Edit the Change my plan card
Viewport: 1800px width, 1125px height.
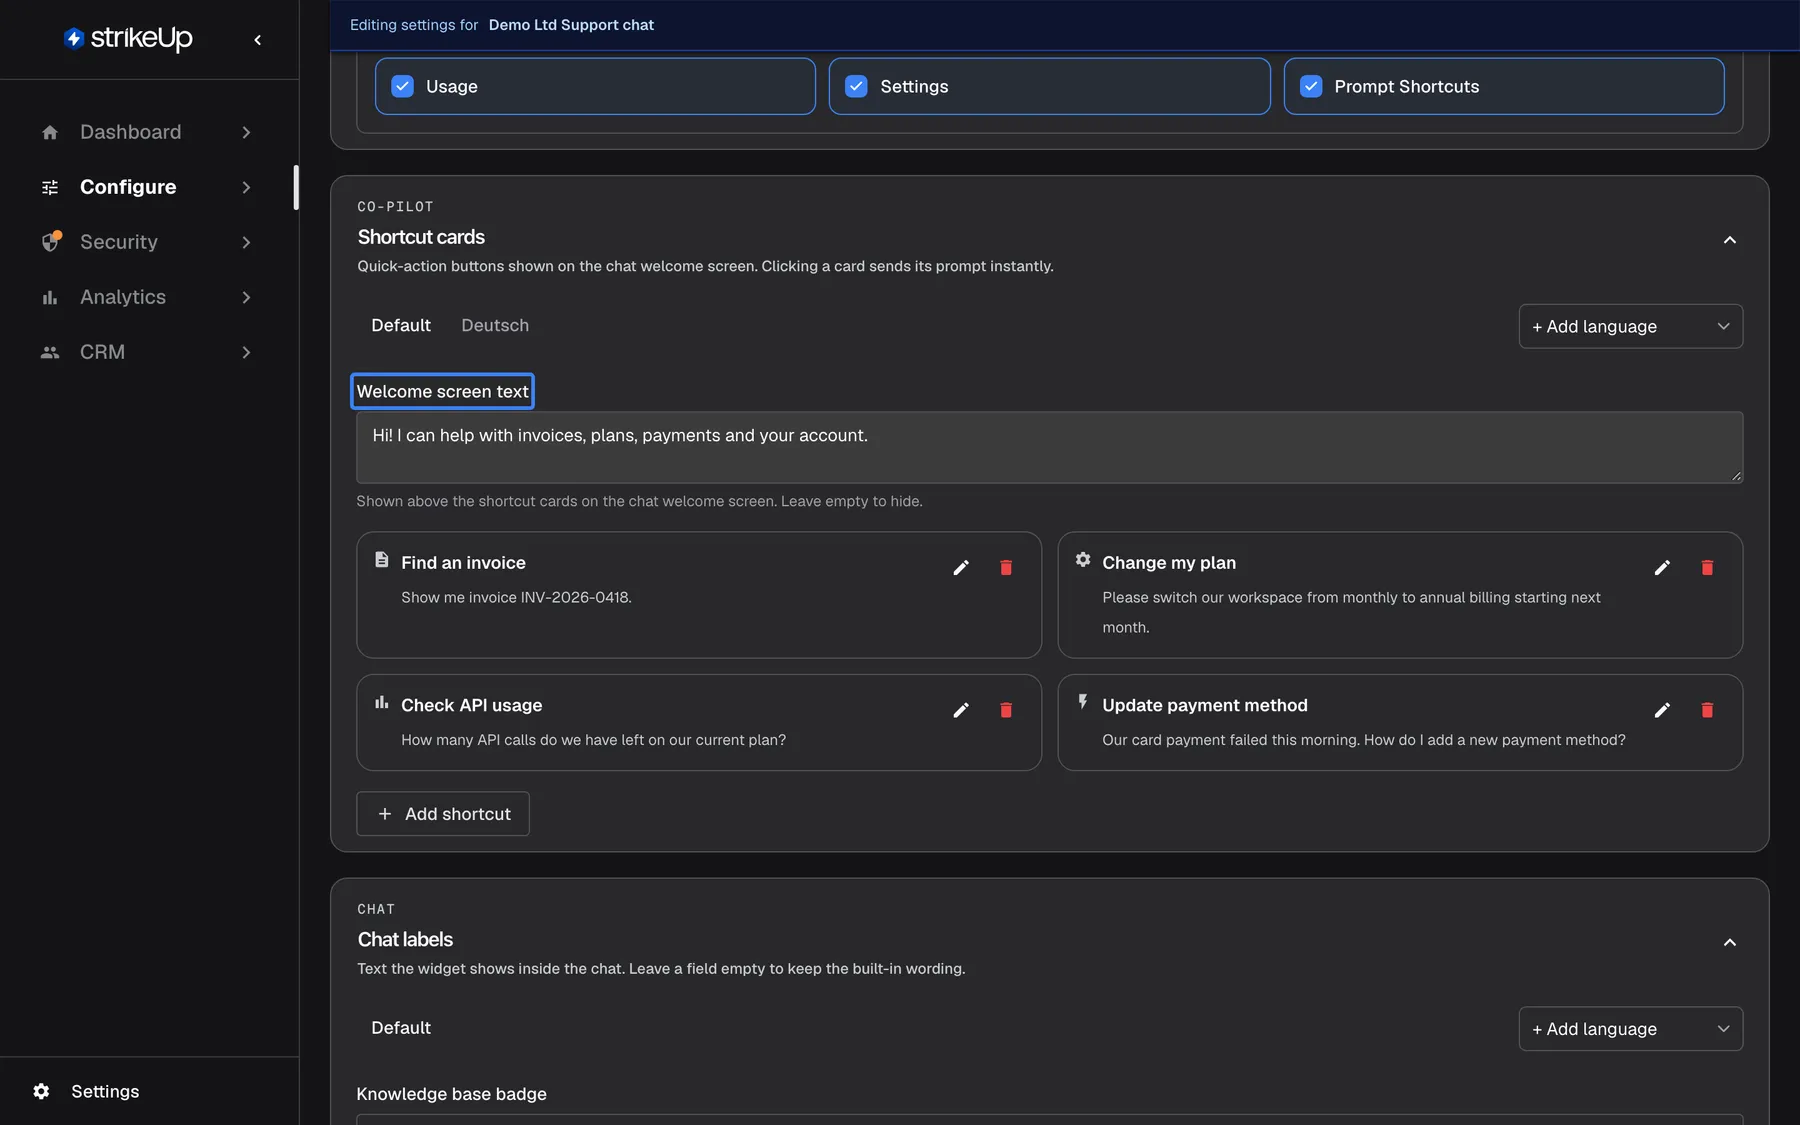(1662, 568)
